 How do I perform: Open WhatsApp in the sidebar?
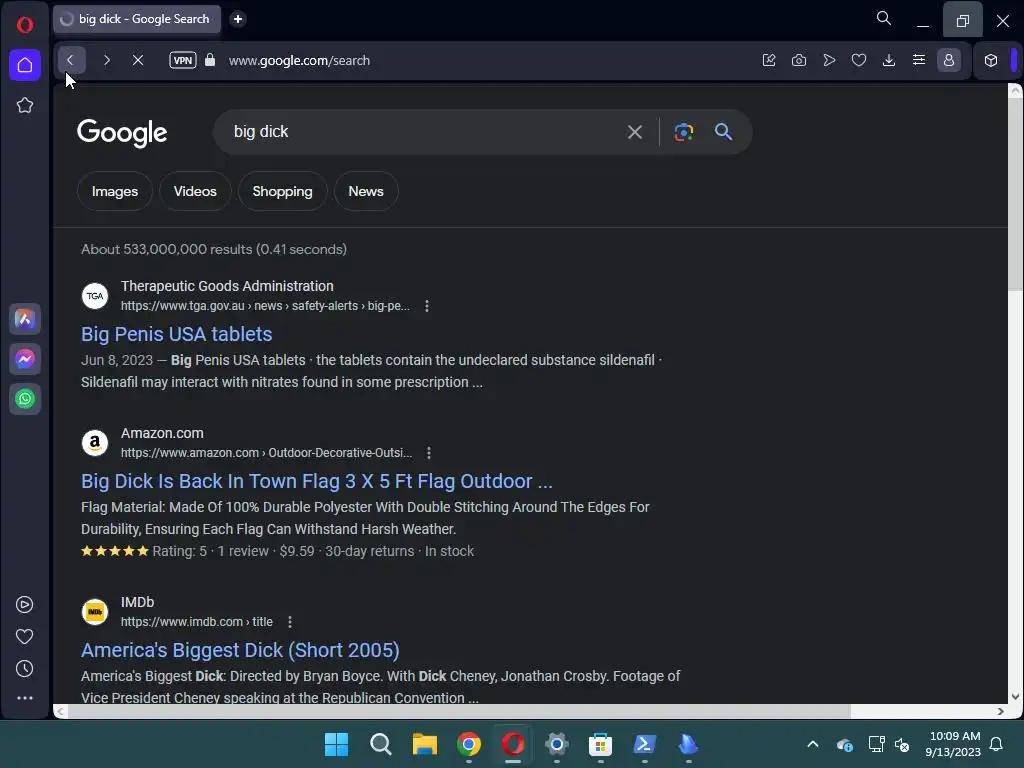pyautogui.click(x=25, y=399)
